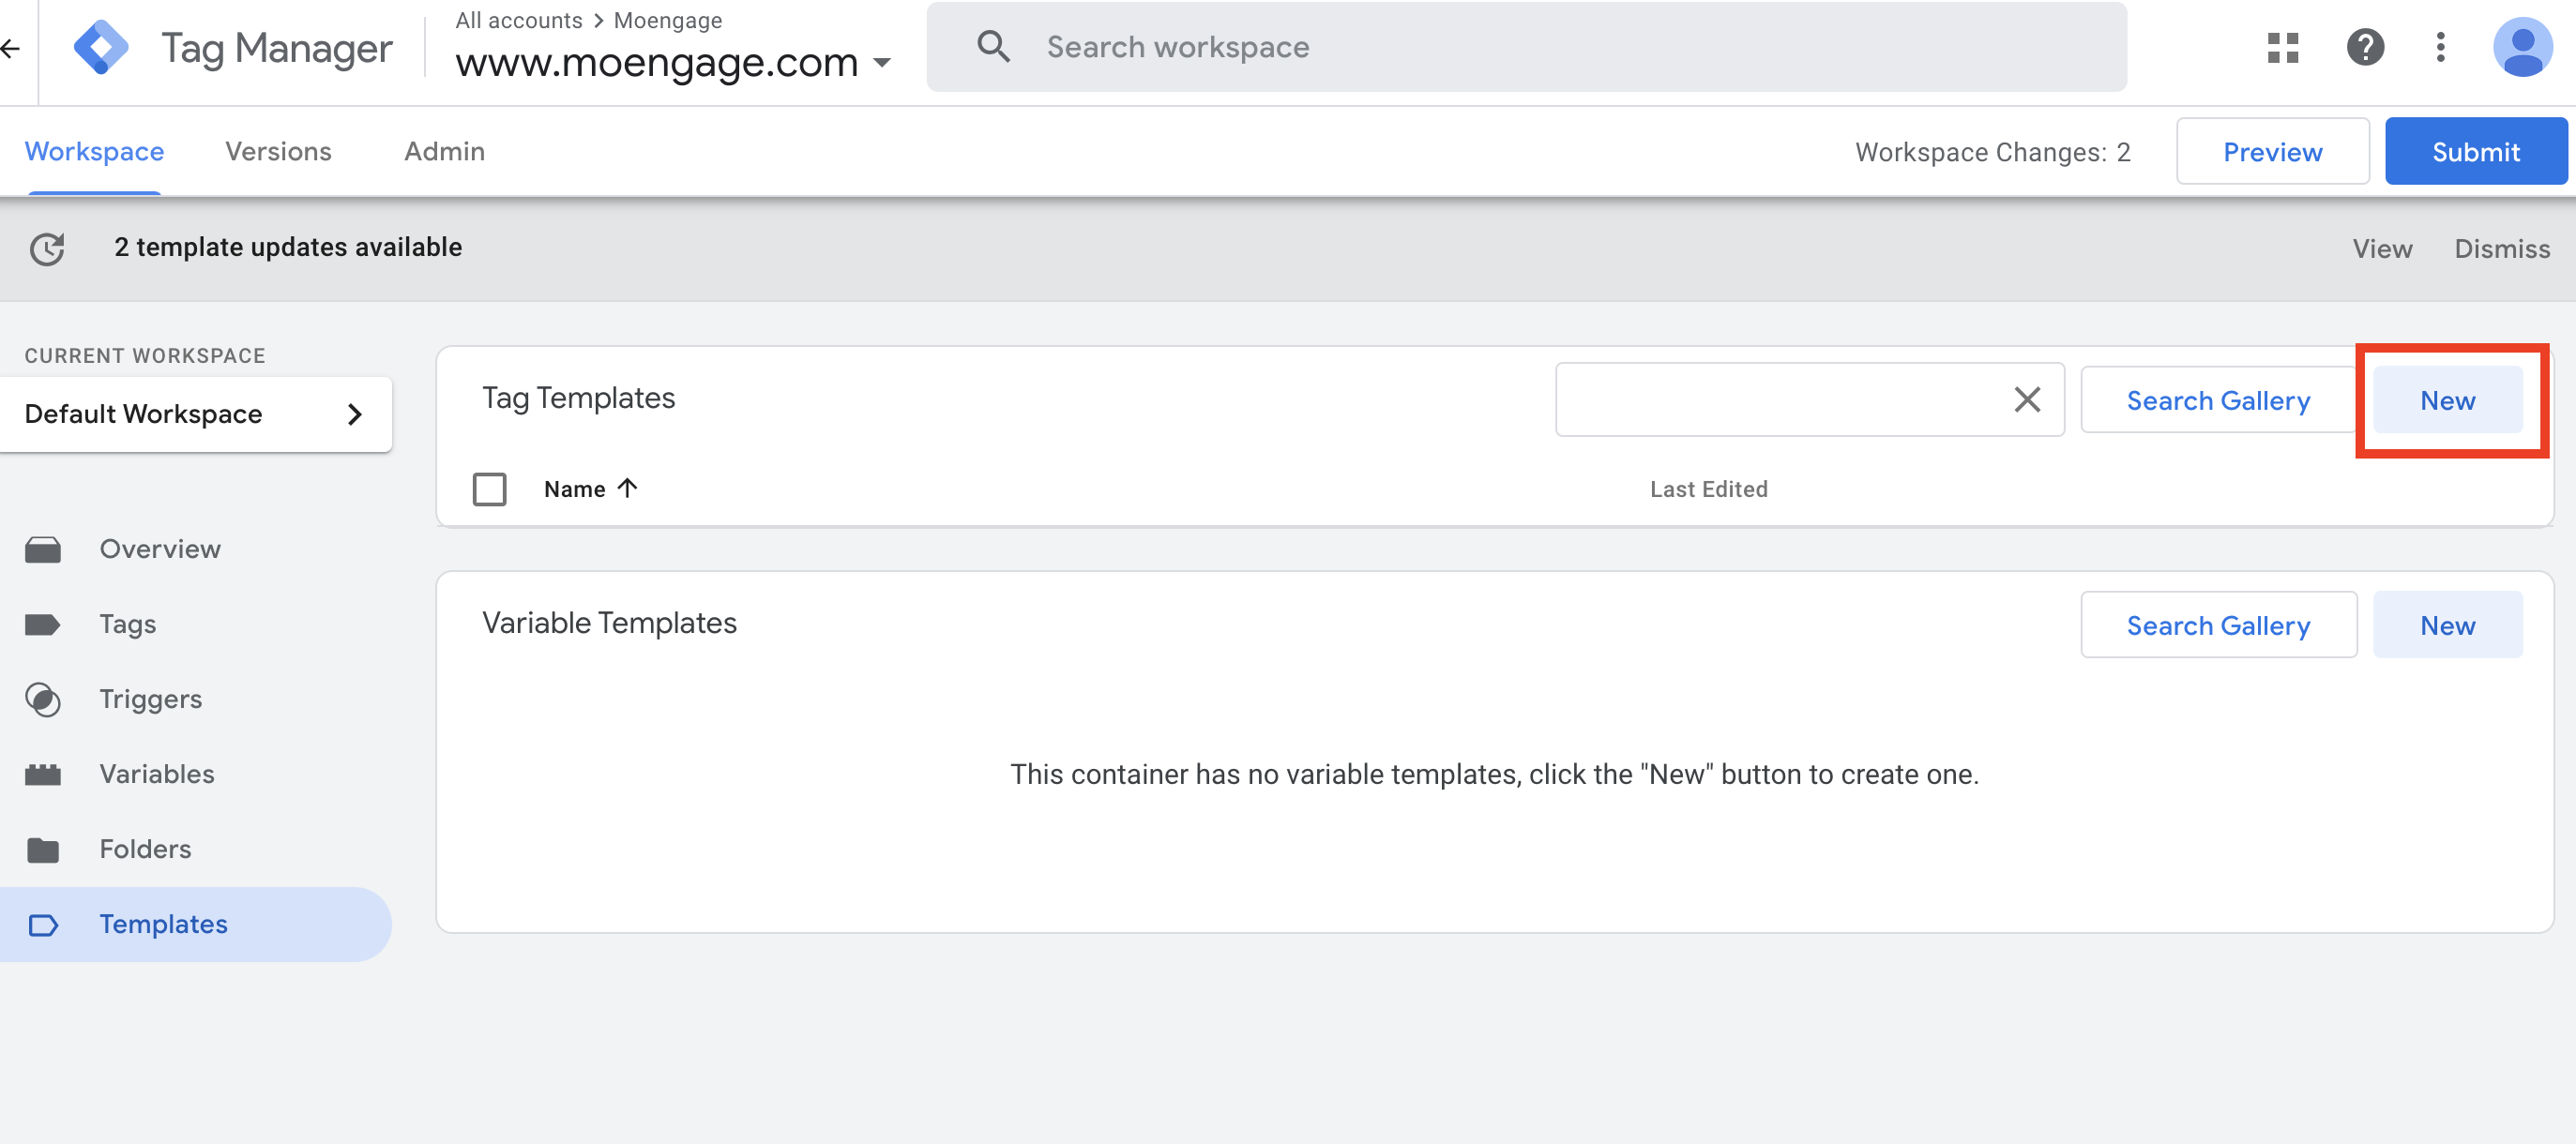Click the back arrow icon
Image resolution: width=2576 pixels, height=1144 pixels.
pos(10,47)
